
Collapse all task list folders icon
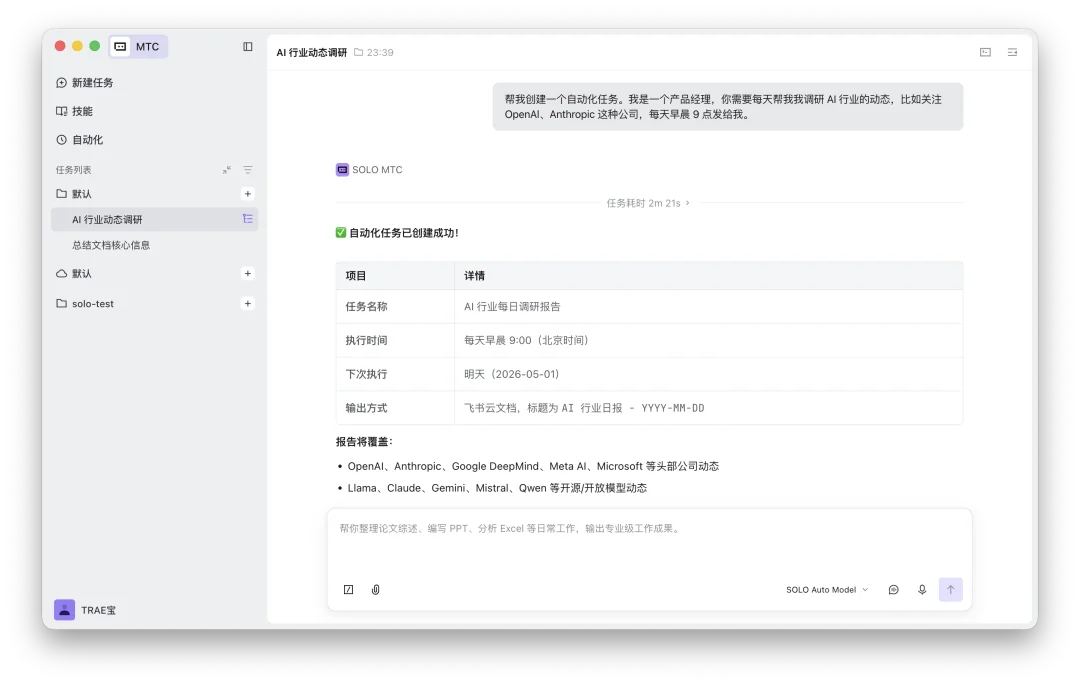227,169
